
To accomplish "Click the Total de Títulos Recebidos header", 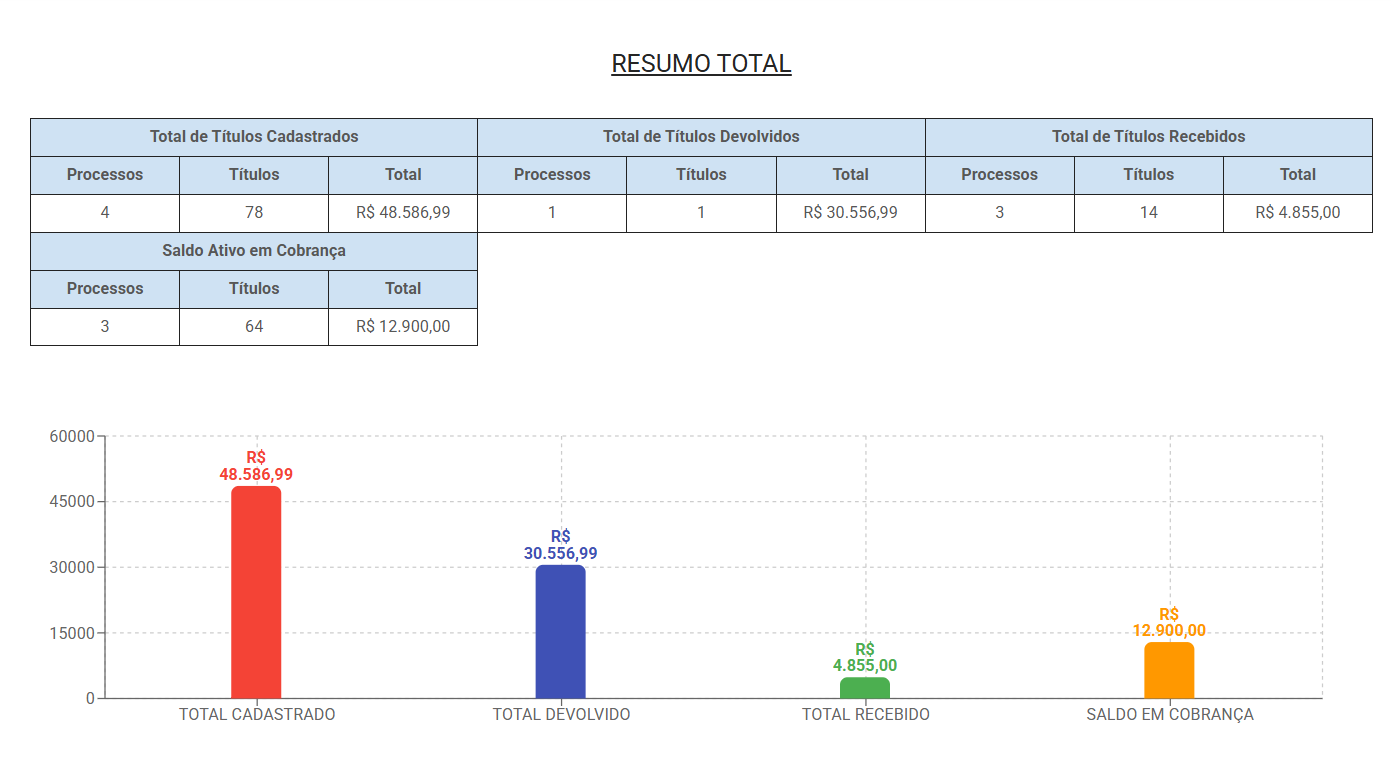I will click(1148, 137).
